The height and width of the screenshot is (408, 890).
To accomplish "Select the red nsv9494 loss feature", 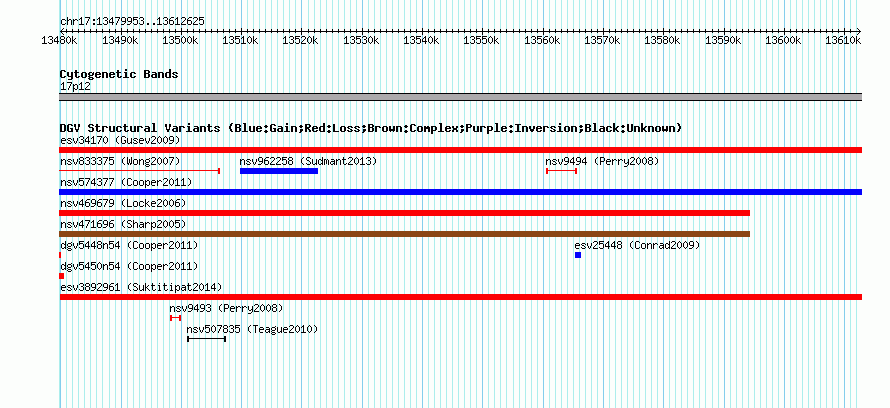I will 561,171.
